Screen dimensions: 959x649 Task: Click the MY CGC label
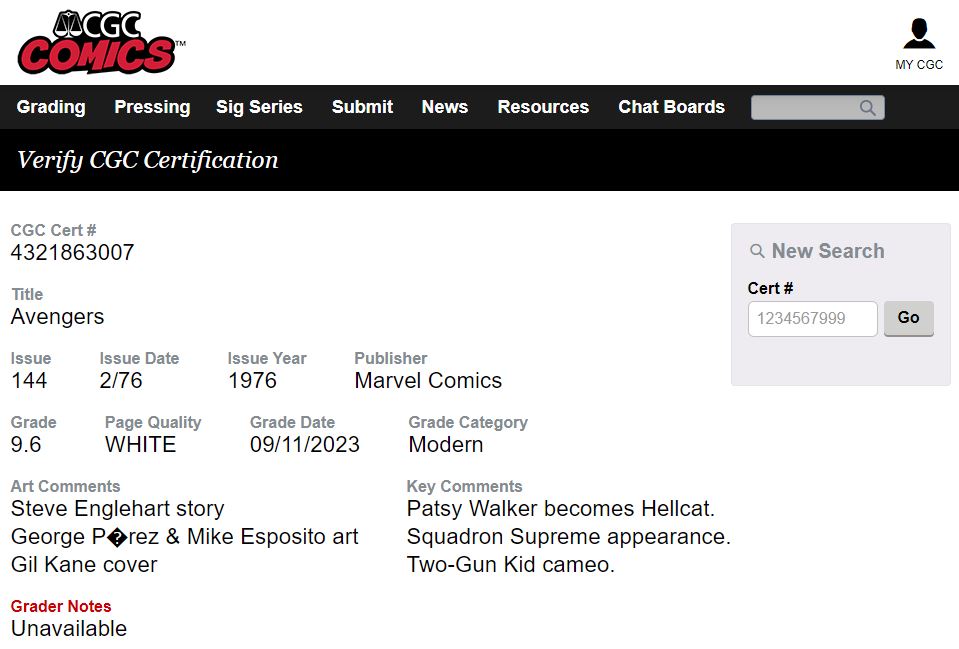tap(919, 65)
